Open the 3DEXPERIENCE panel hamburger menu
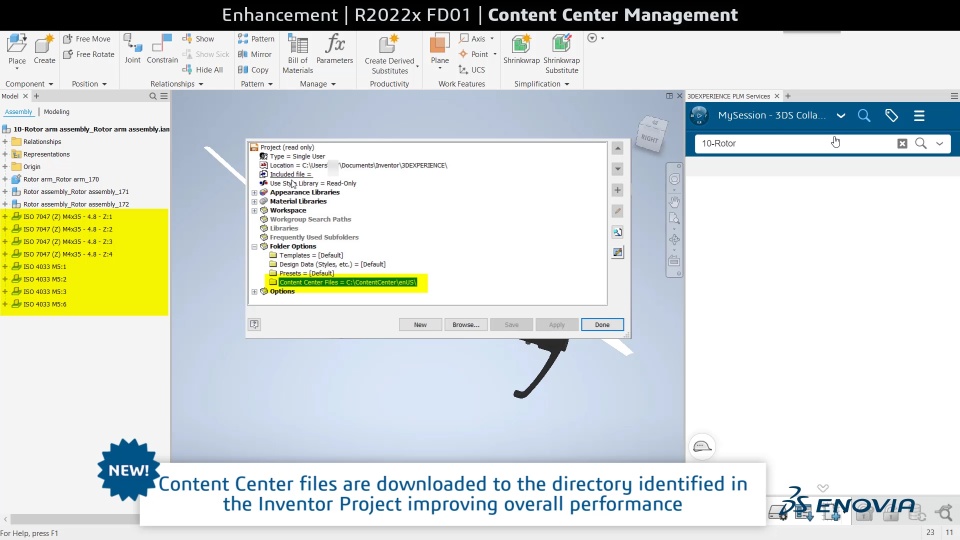The image size is (960, 540). [x=919, y=116]
